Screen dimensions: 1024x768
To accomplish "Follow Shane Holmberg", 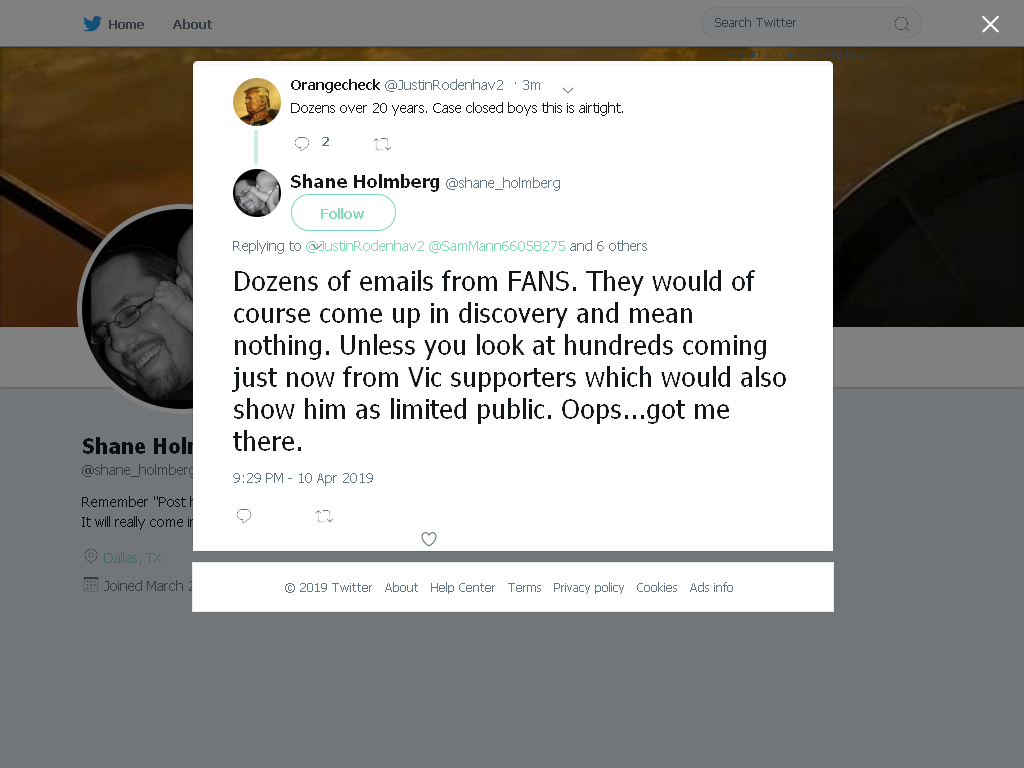I will point(343,213).
